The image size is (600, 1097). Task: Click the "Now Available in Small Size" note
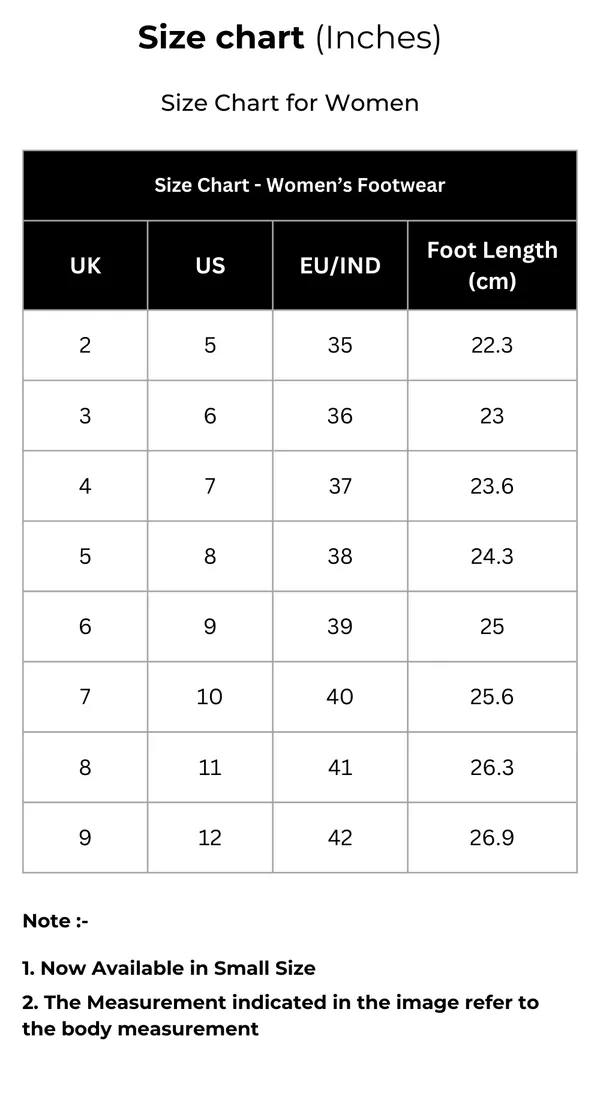pos(169,968)
